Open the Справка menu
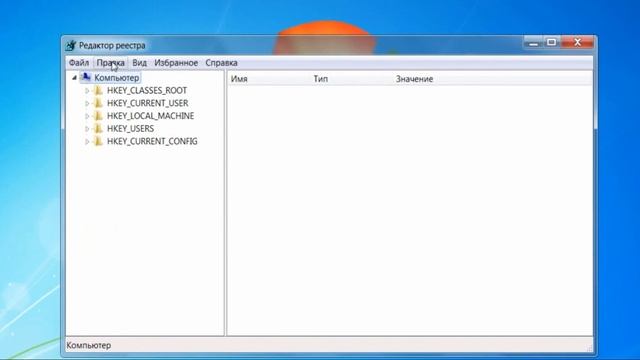Screen dimensions: 640x360 point(221,63)
